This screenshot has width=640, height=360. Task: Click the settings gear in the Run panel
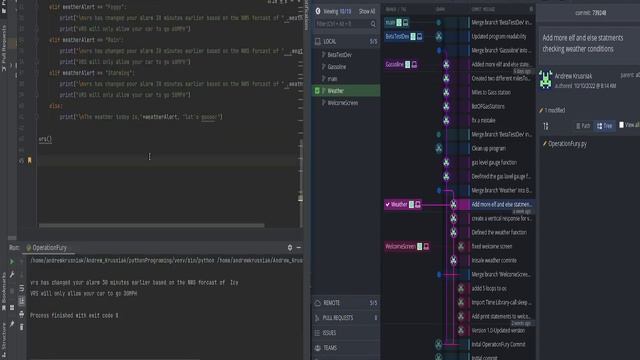tap(290, 247)
